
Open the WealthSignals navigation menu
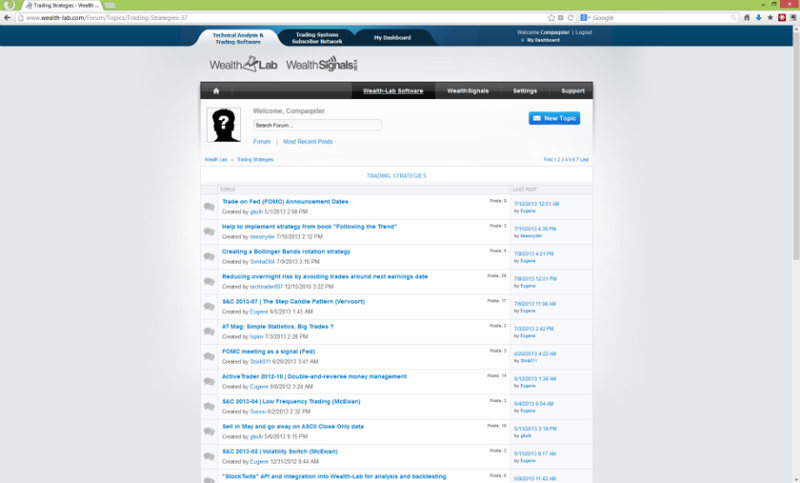[467, 91]
